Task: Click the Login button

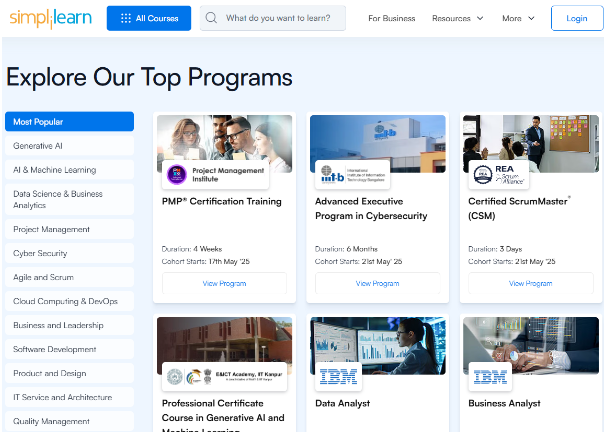Action: click(577, 18)
